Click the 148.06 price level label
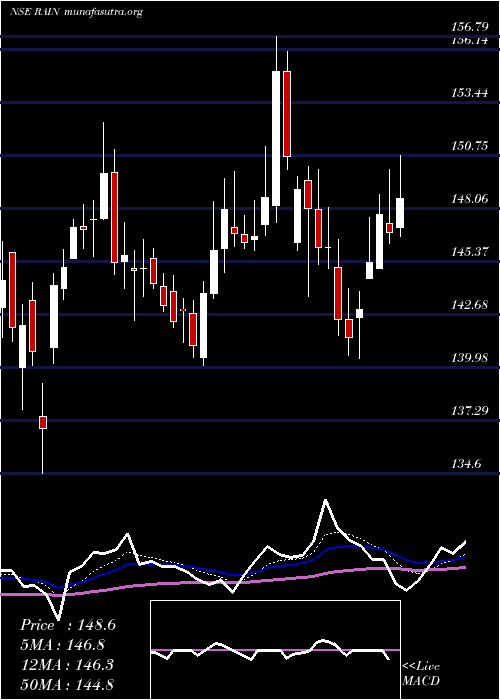The height and width of the screenshot is (700, 500). pos(470,199)
